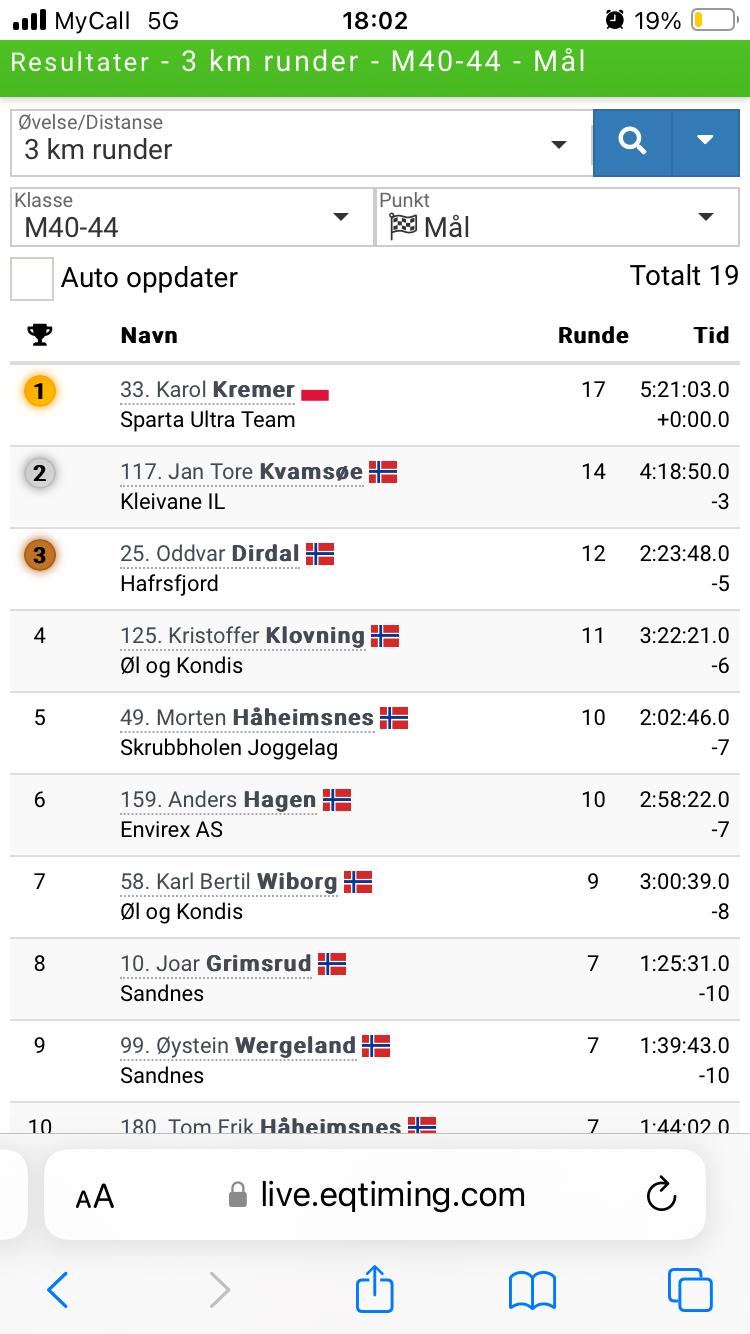Tap the blue magnifier search button
This screenshot has width=750, height=1334.
632,142
